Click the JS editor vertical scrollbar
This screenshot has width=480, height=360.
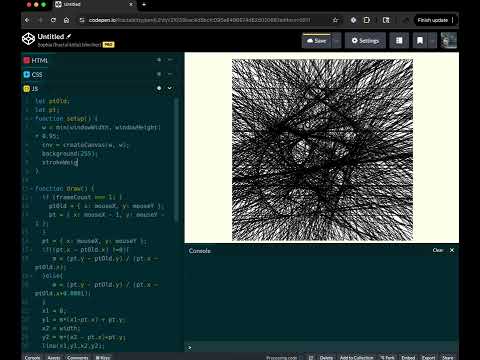pos(176,160)
